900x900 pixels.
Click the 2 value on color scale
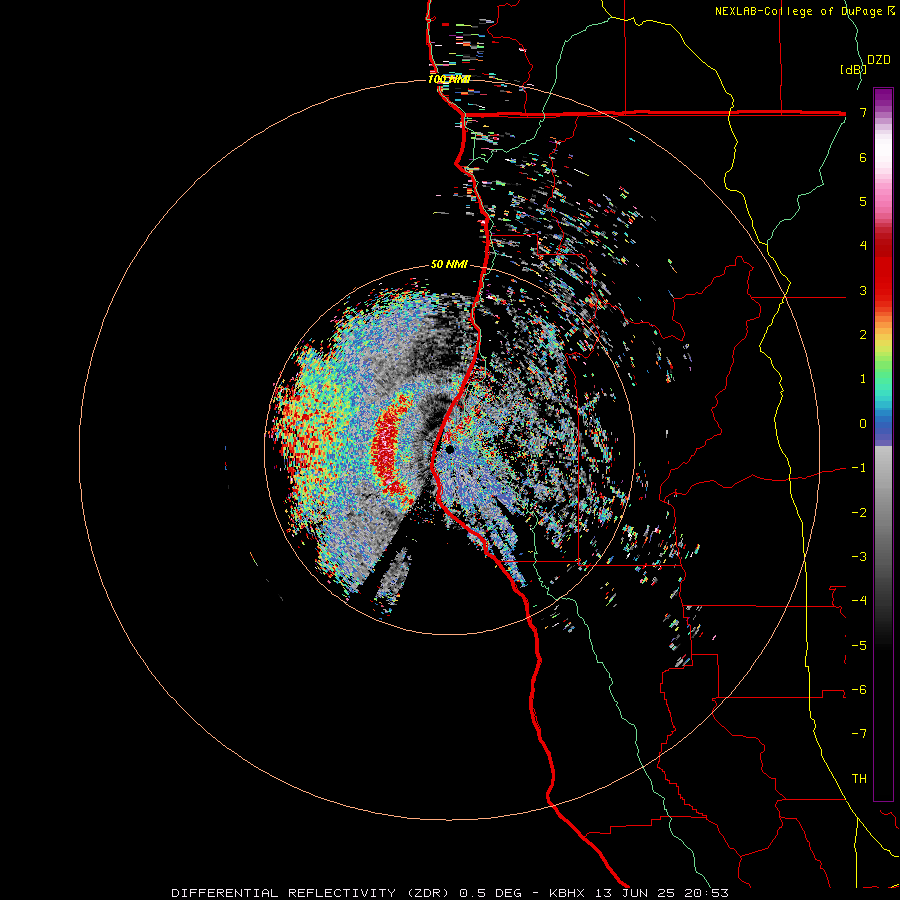(x=863, y=335)
